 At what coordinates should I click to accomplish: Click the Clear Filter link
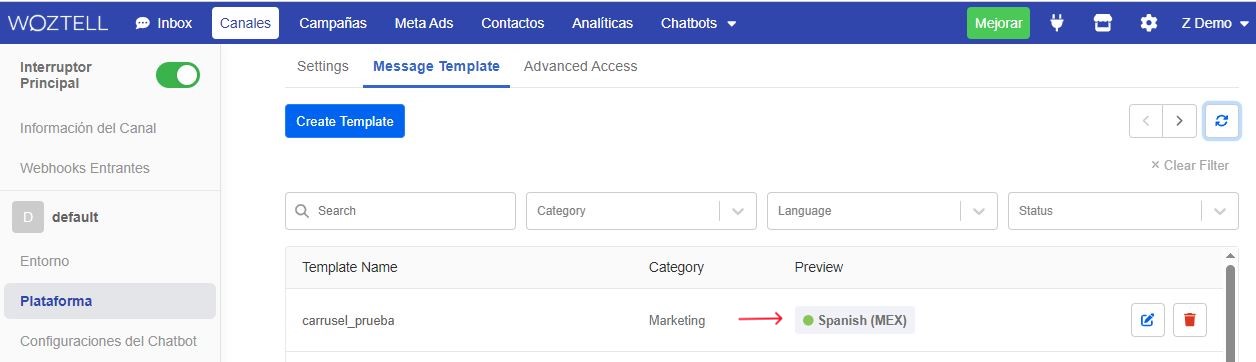tap(1189, 165)
